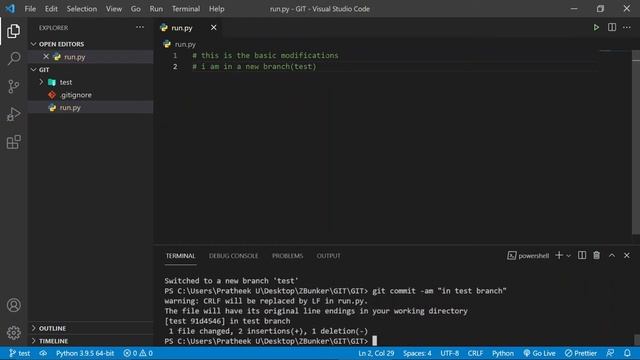The height and width of the screenshot is (360, 640).
Task: Open the feedback icon in status bar
Action: point(610,353)
